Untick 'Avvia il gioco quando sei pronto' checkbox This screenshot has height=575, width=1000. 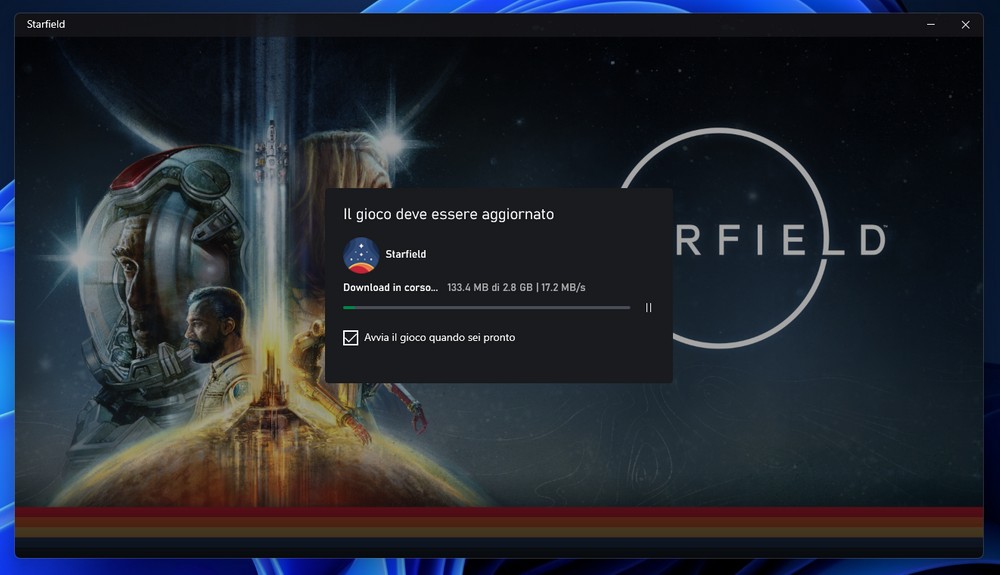click(350, 338)
